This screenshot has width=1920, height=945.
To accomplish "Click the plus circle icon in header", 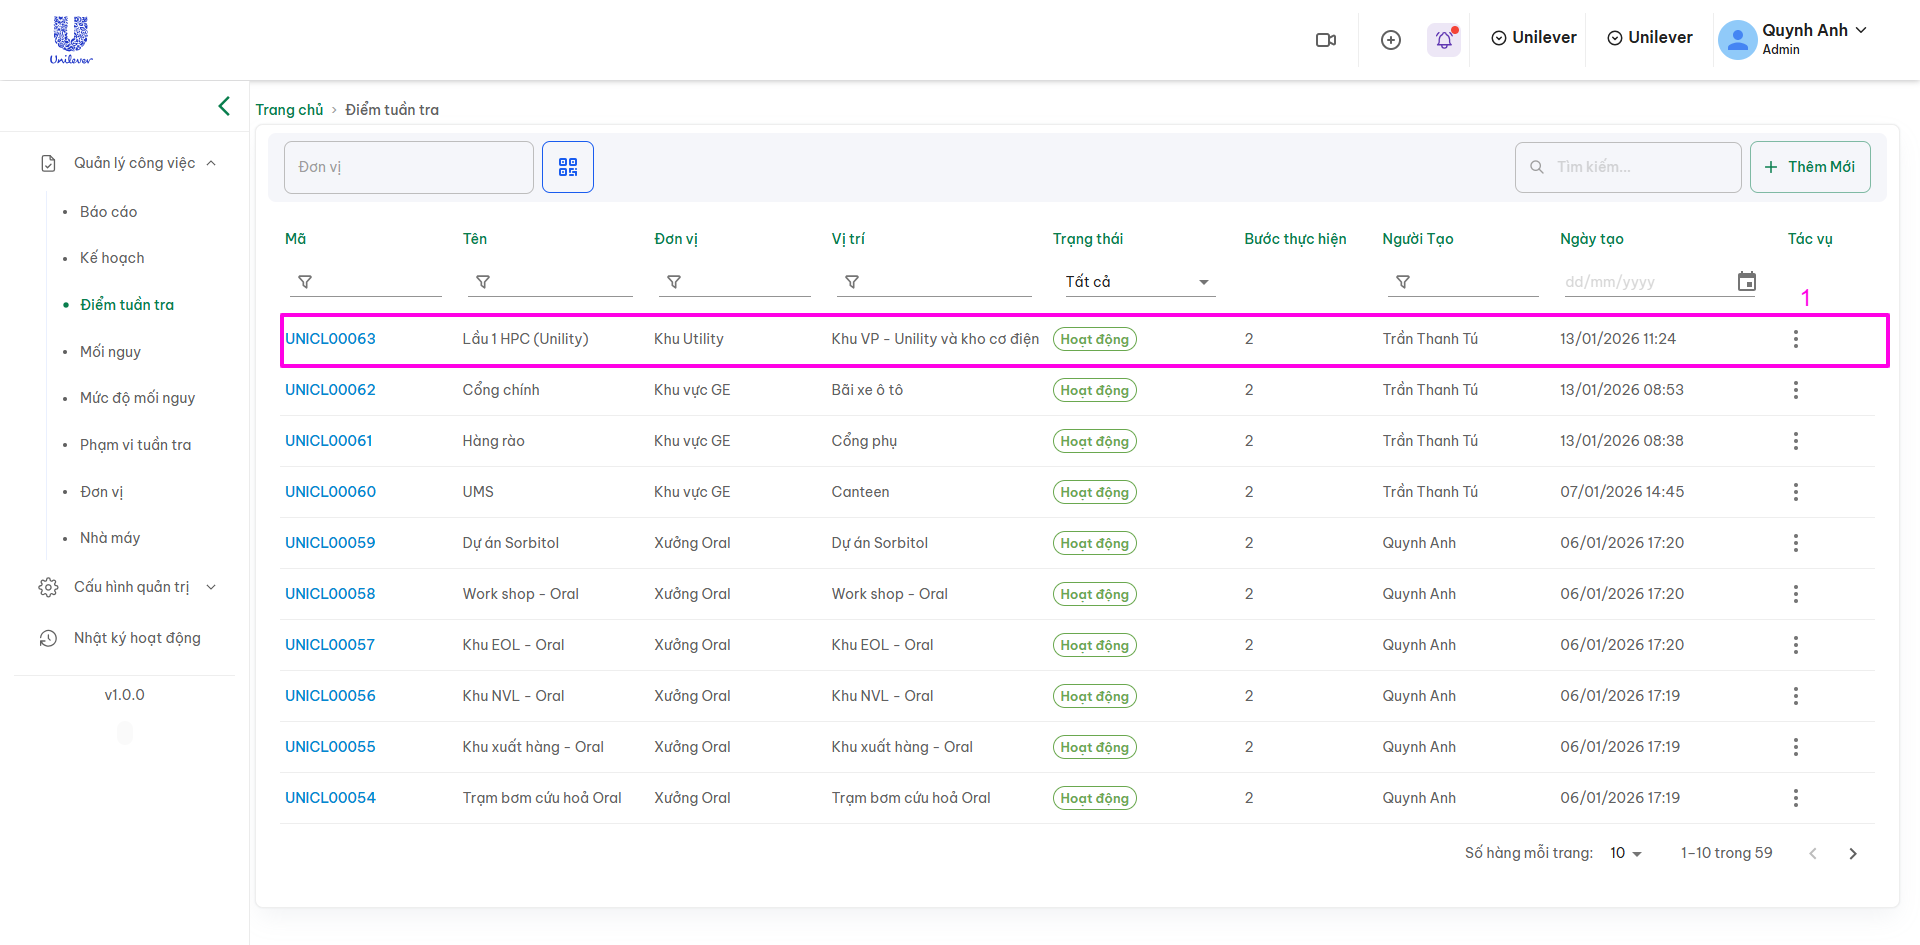I will 1390,40.
